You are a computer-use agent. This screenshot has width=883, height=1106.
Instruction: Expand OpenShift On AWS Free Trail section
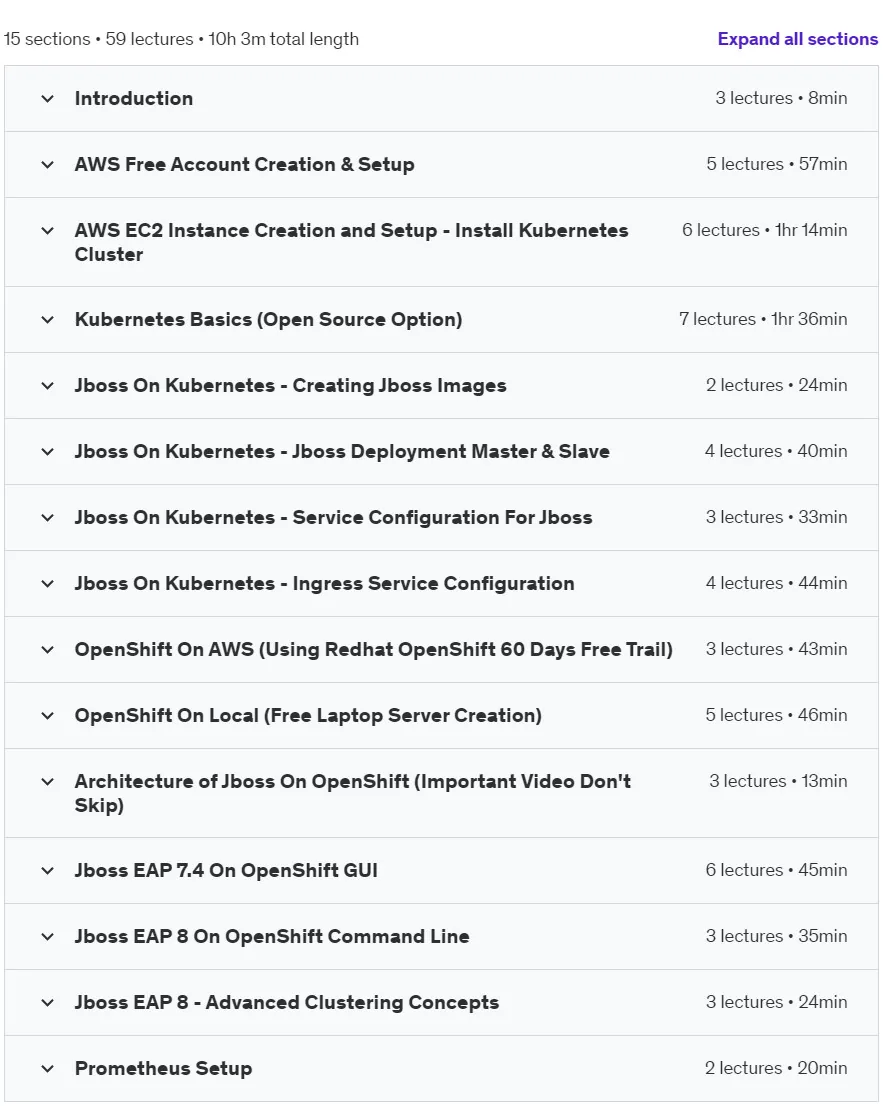click(442, 650)
